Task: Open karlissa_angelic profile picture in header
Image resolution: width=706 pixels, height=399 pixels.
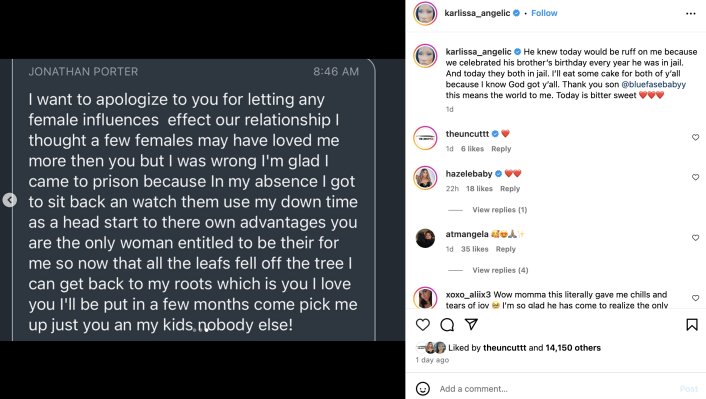Action: [x=425, y=14]
